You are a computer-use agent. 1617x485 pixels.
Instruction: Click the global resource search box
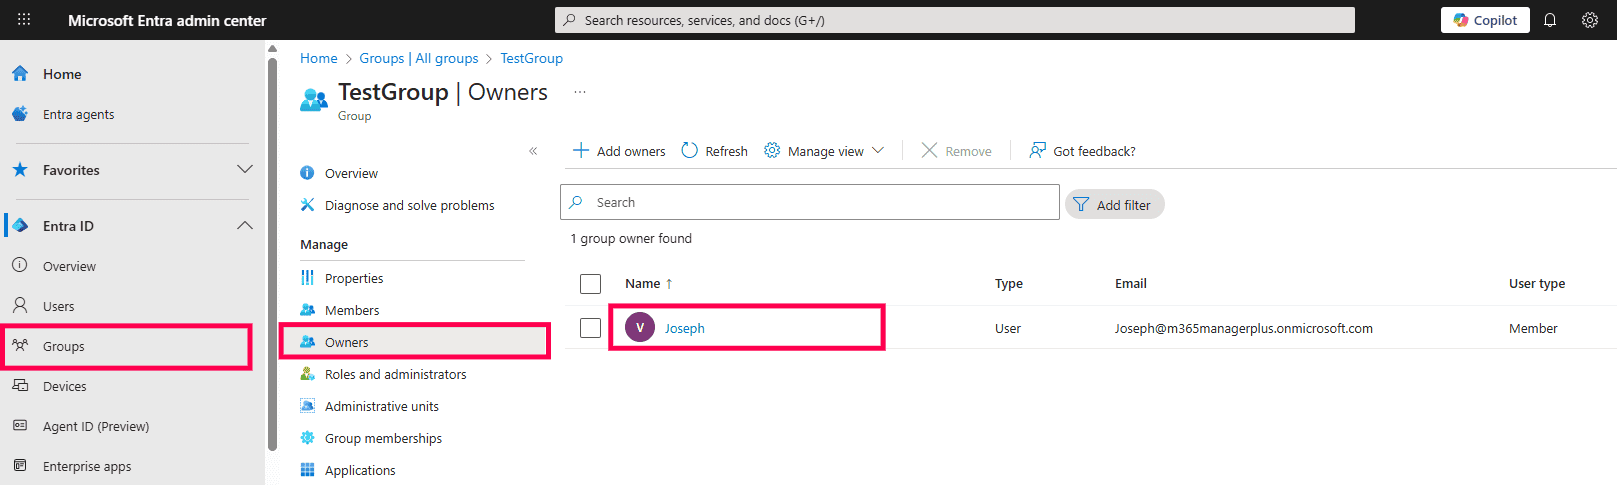pyautogui.click(x=955, y=20)
